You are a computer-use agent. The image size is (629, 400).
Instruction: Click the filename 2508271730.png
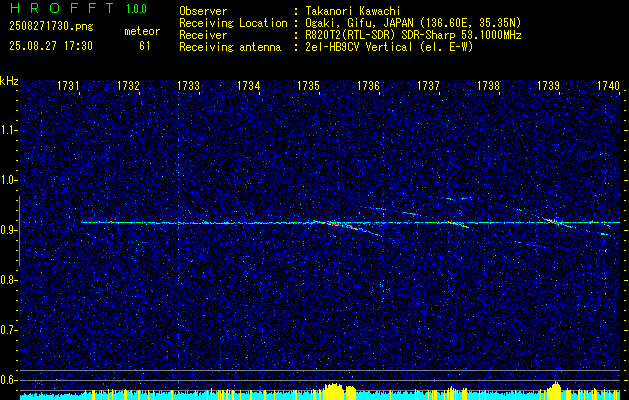(51, 26)
